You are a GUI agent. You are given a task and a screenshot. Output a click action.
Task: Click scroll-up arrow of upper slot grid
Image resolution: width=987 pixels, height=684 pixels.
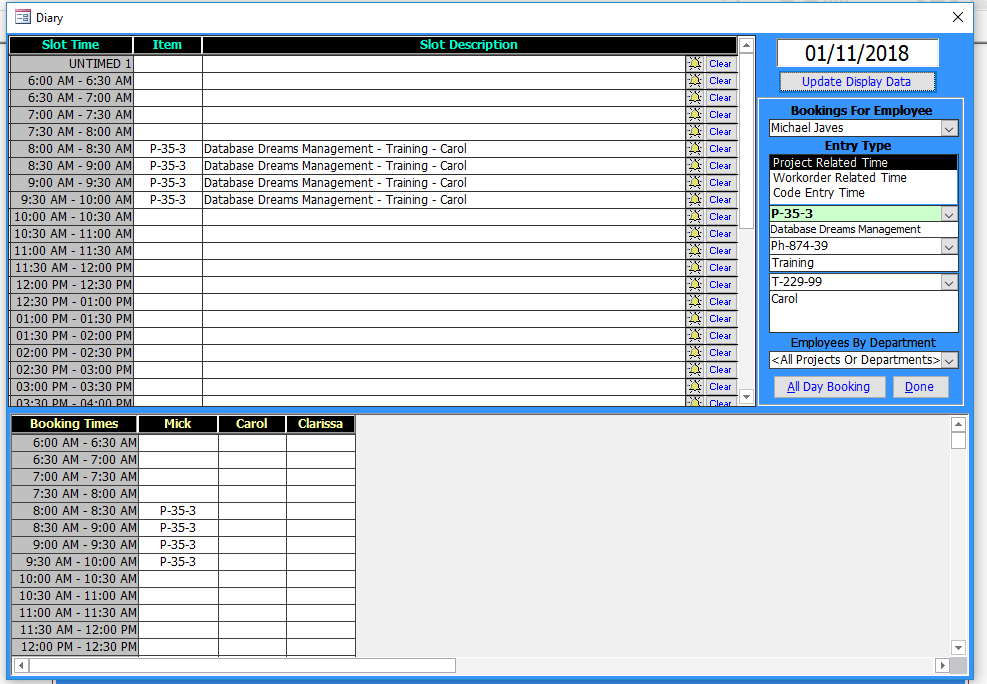tap(746, 45)
